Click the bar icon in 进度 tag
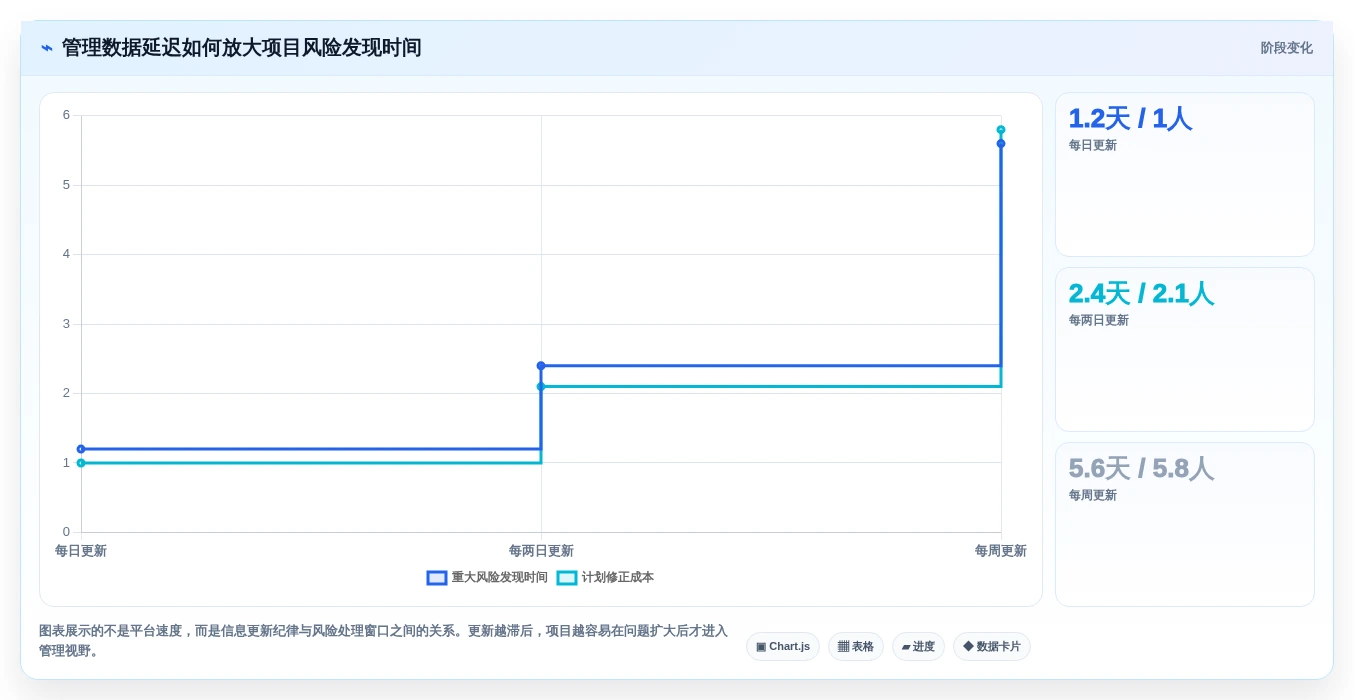Screen dimensions: 1354x700 (x=906, y=647)
